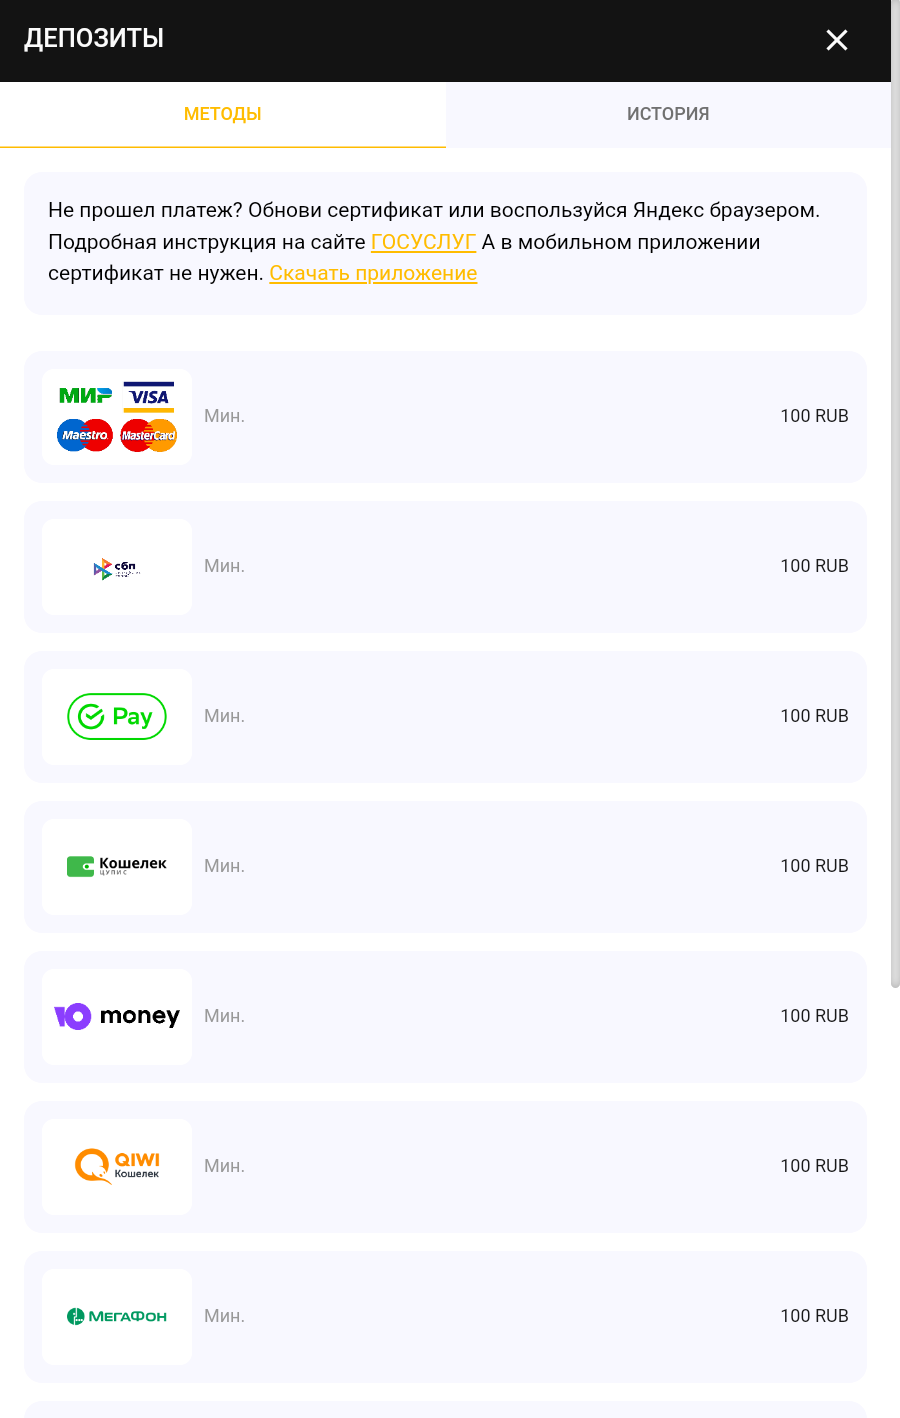Viewport: 900px width, 1418px height.
Task: Click the 100 RUB amount in МегаФон row
Action: tap(814, 1316)
